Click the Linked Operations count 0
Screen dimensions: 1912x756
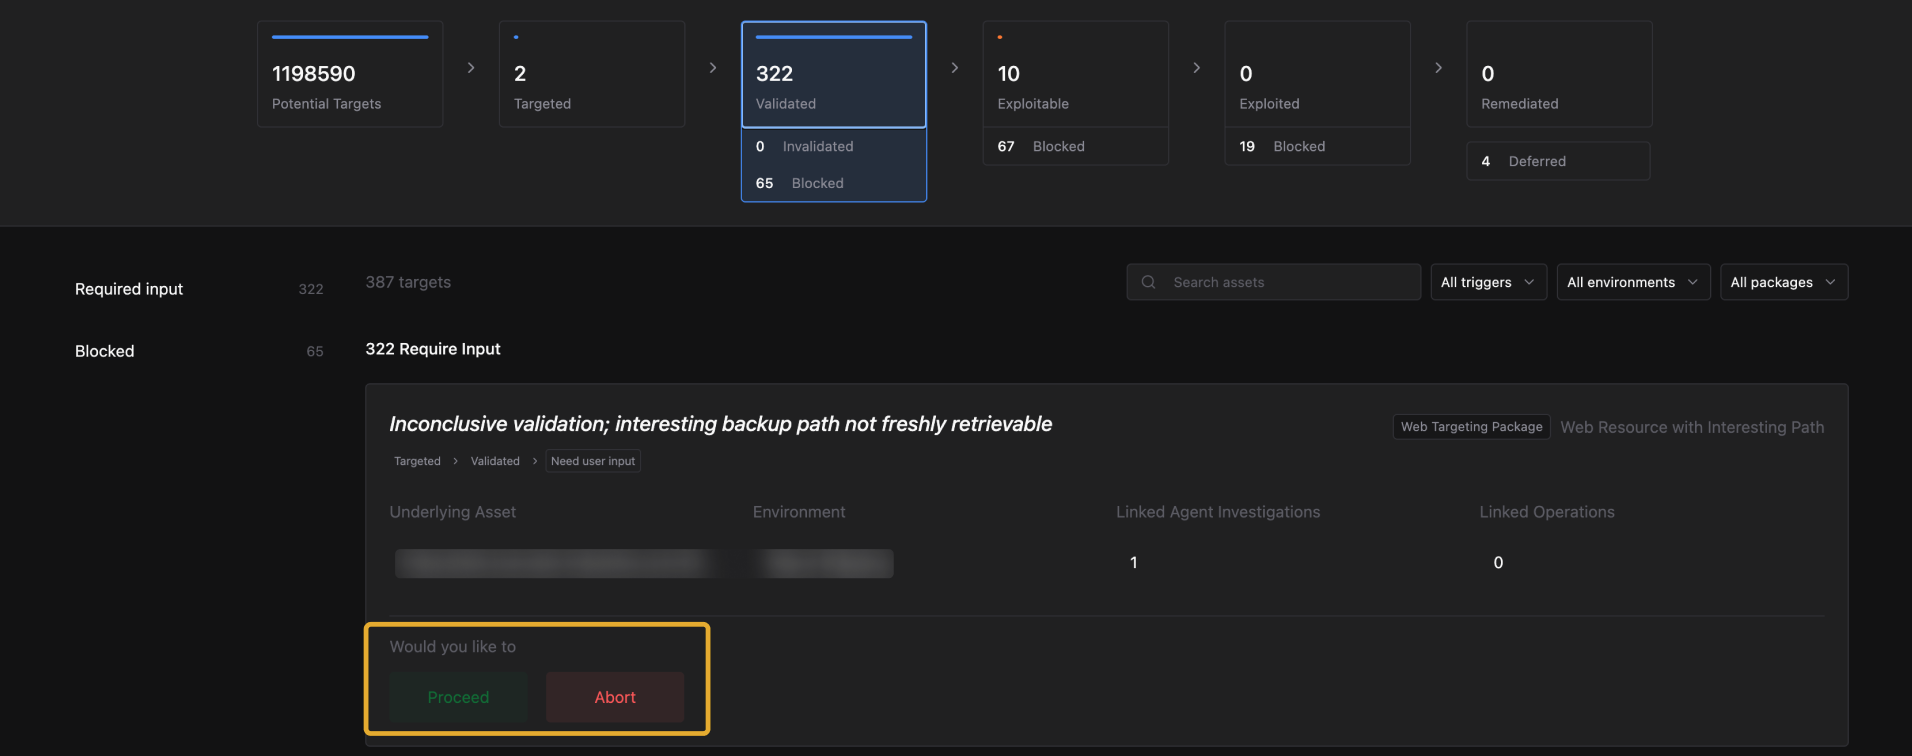pos(1498,563)
